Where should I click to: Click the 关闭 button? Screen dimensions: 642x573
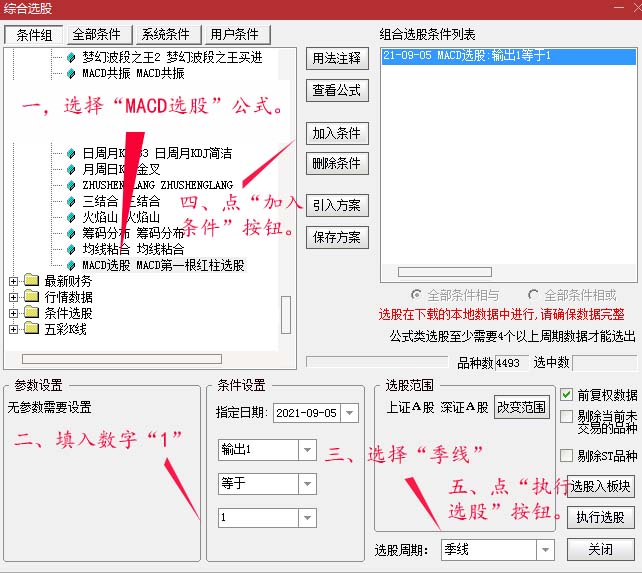click(601, 549)
